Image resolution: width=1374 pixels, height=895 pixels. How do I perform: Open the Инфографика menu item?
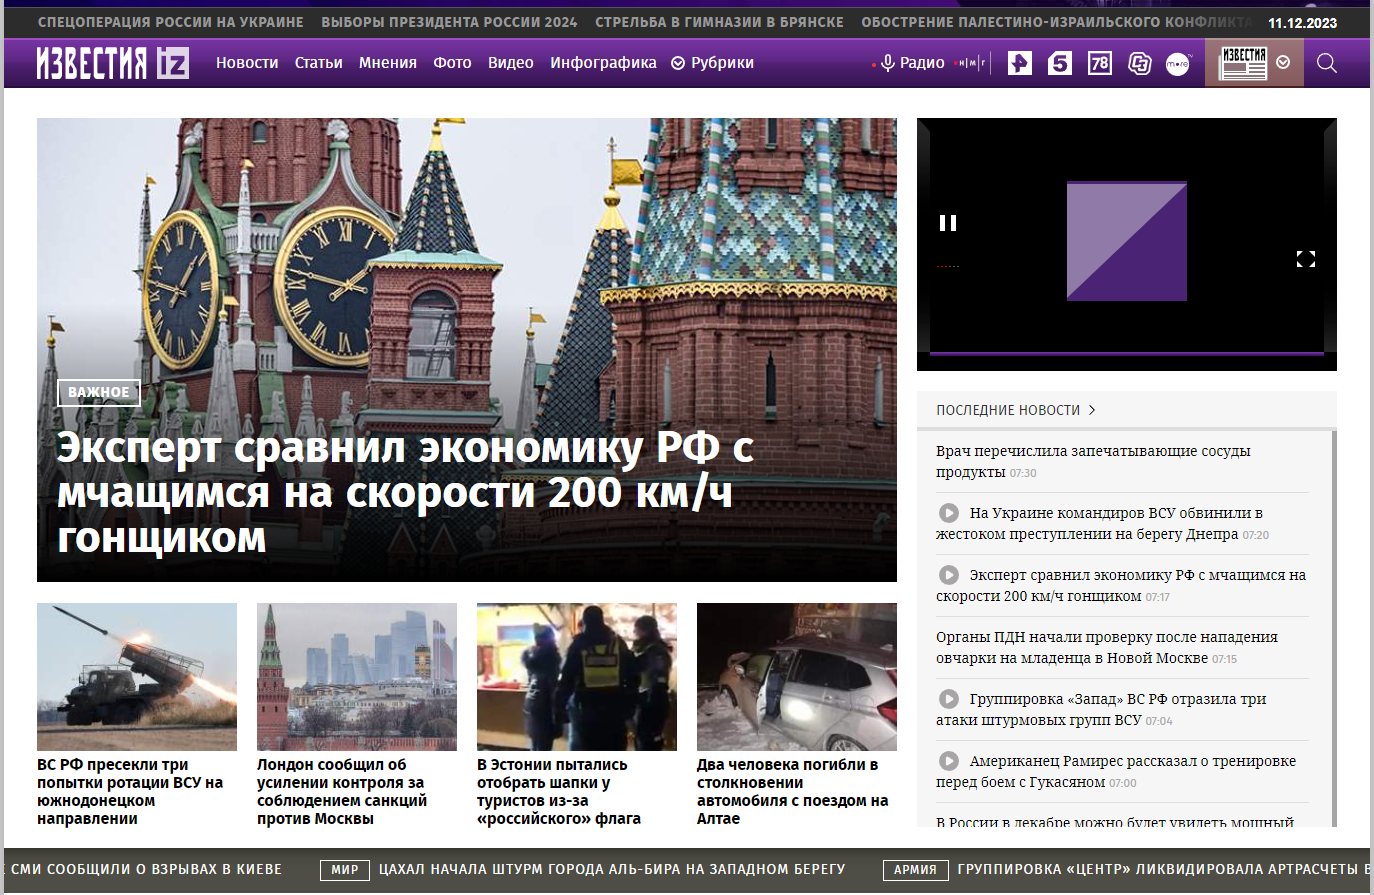click(x=603, y=63)
